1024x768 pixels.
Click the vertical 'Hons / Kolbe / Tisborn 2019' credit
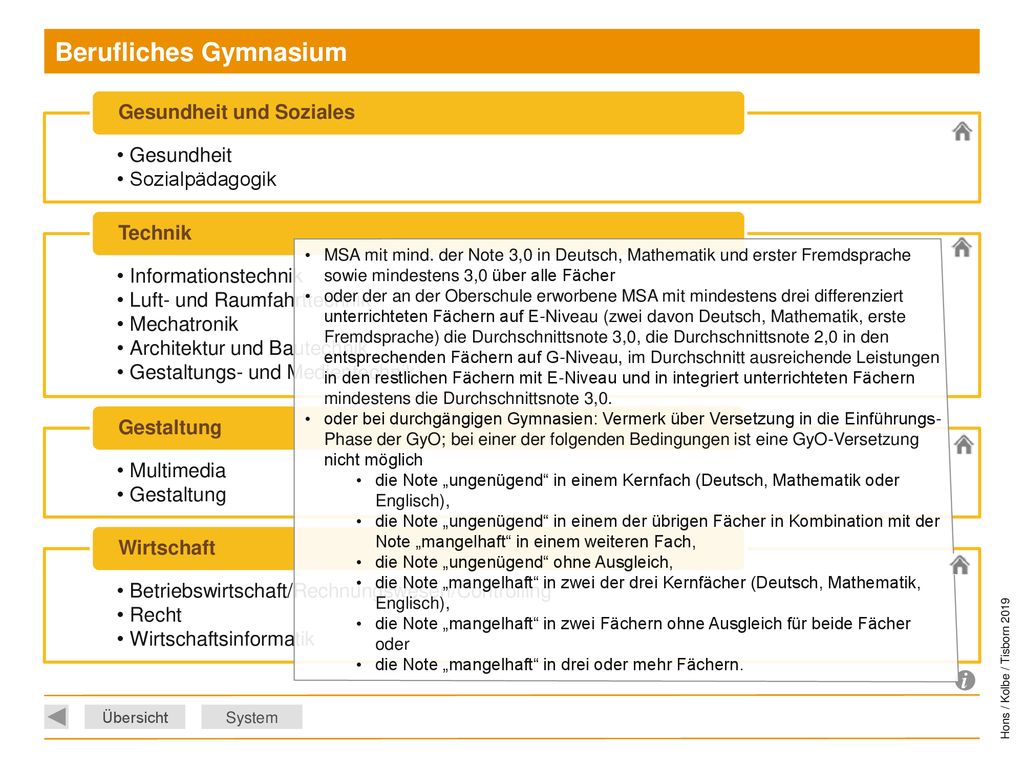[1006, 668]
